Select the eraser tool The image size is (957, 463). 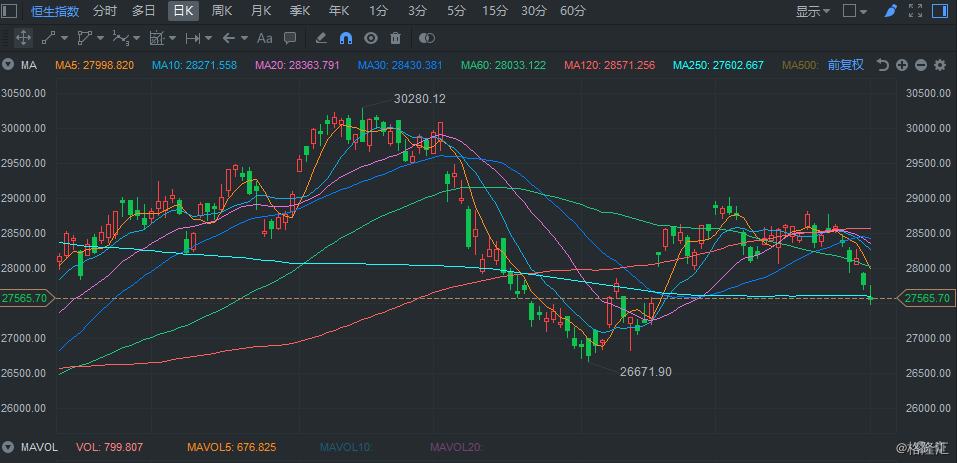(x=321, y=38)
